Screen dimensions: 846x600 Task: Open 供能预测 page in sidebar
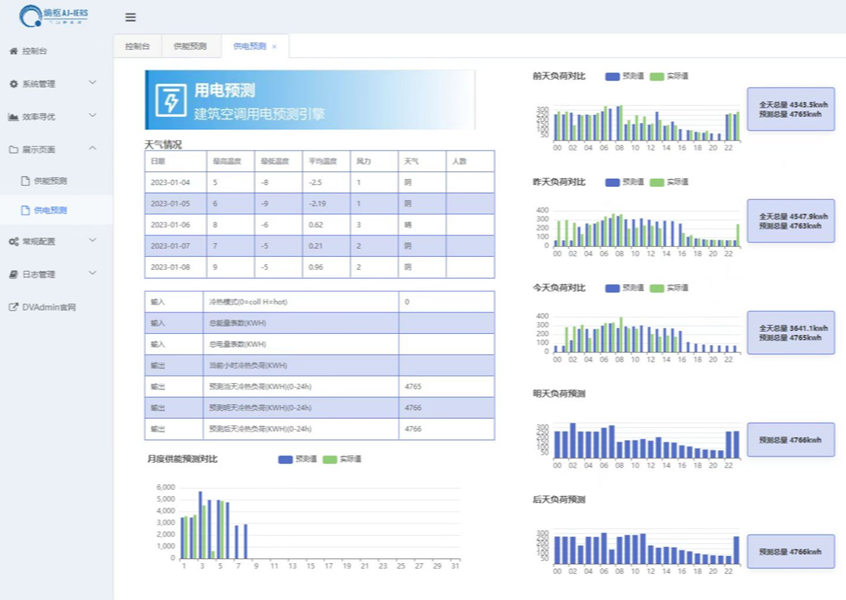click(x=50, y=181)
